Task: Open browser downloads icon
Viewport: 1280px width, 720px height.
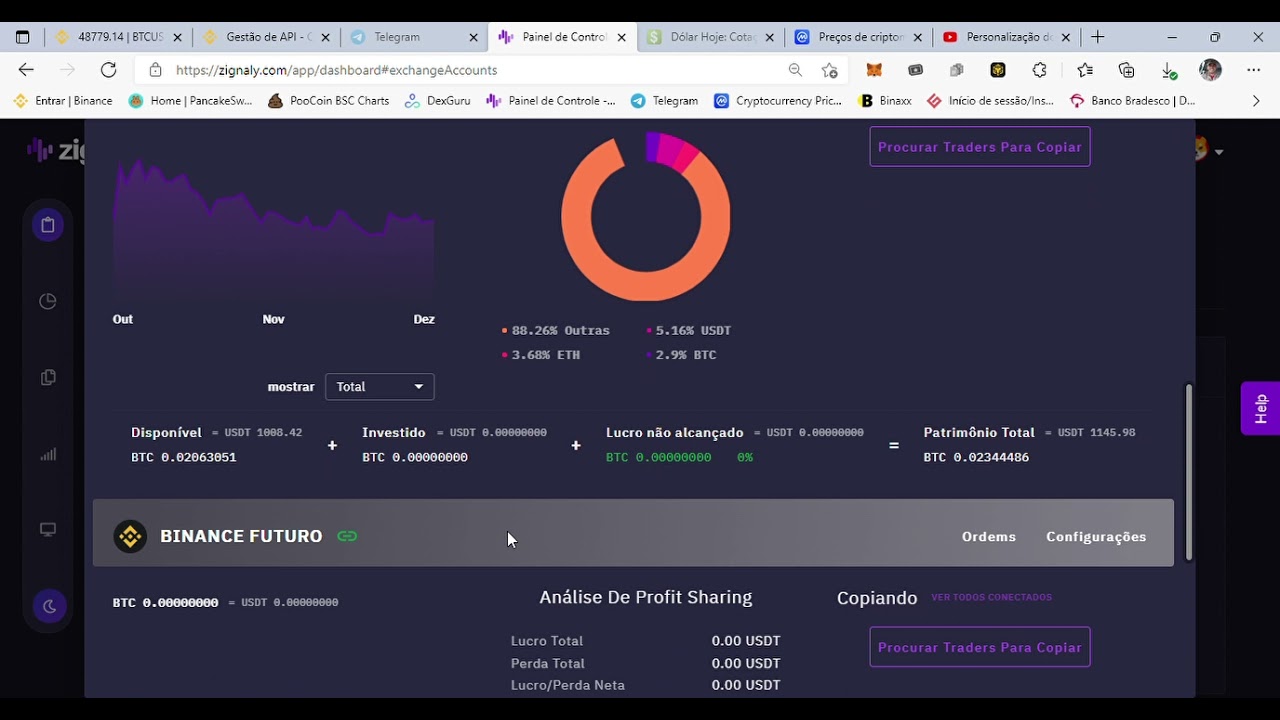Action: (x=1168, y=70)
